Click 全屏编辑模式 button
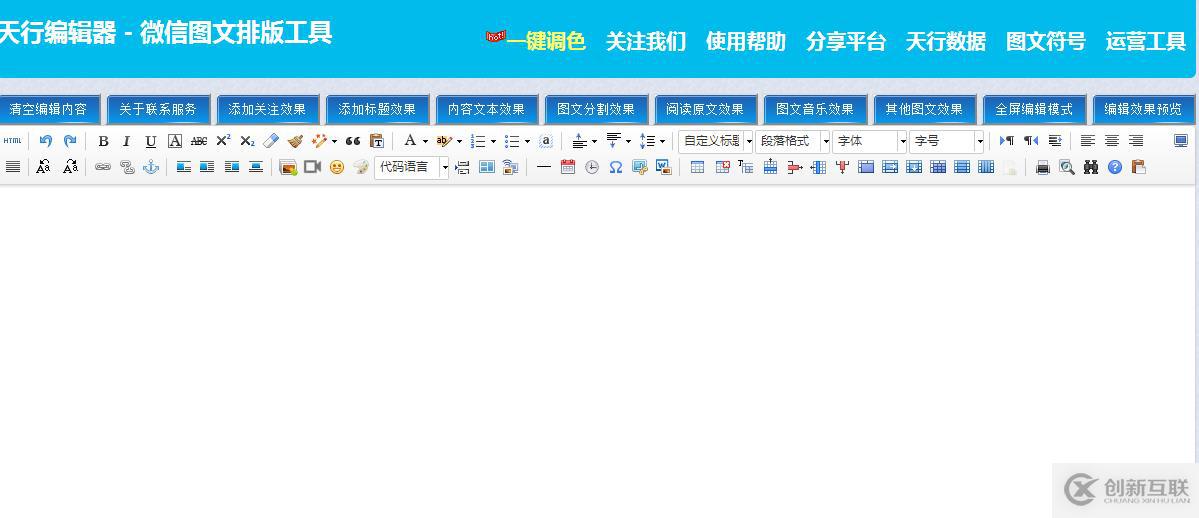 (x=1034, y=109)
